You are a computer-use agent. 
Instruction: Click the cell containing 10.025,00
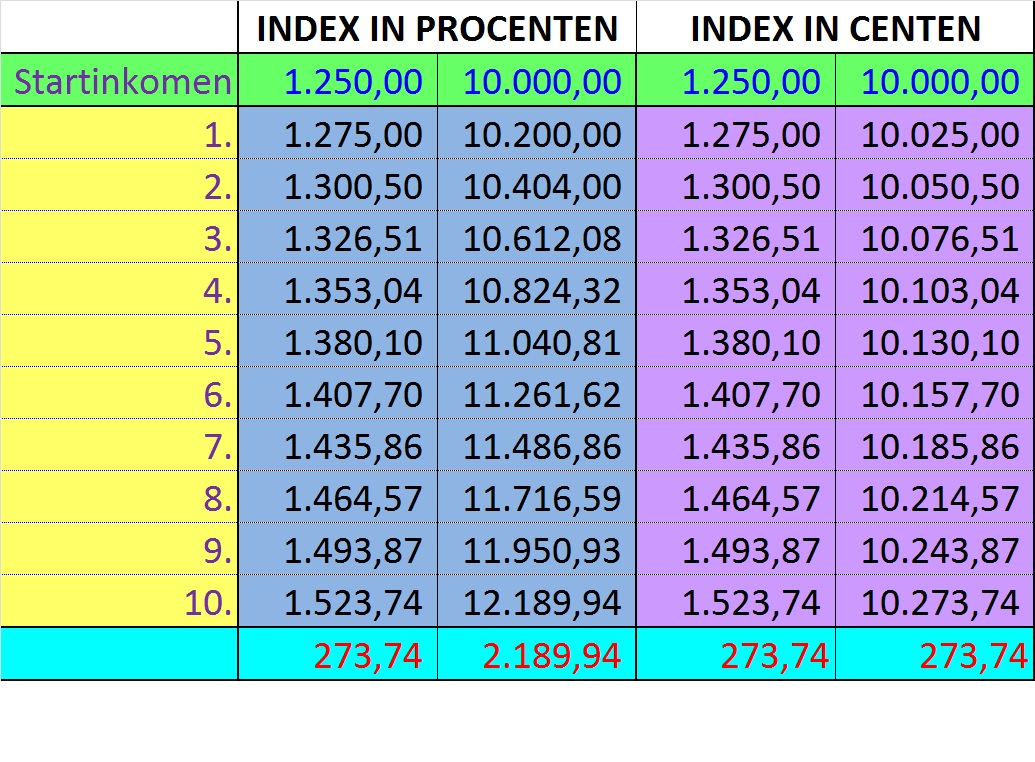[935, 134]
